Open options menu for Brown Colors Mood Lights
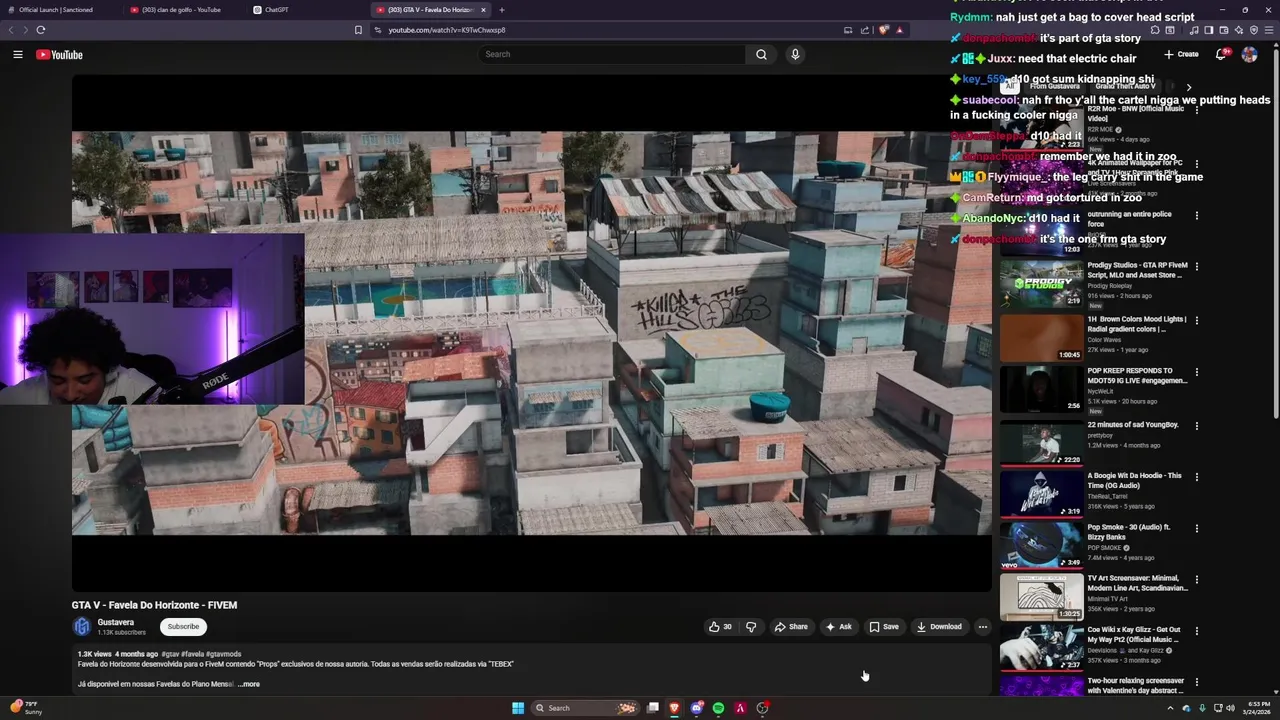Screen dimensions: 1280x720 pos(1196,321)
